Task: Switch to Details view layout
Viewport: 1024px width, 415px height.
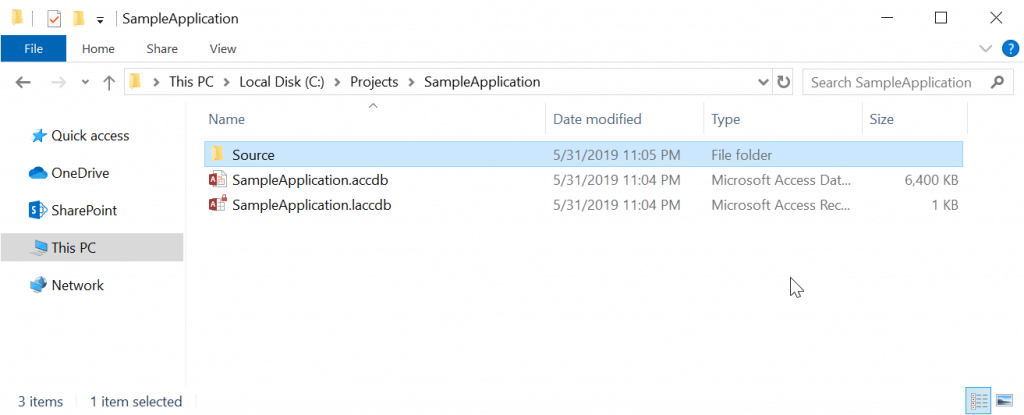Action: click(x=978, y=401)
